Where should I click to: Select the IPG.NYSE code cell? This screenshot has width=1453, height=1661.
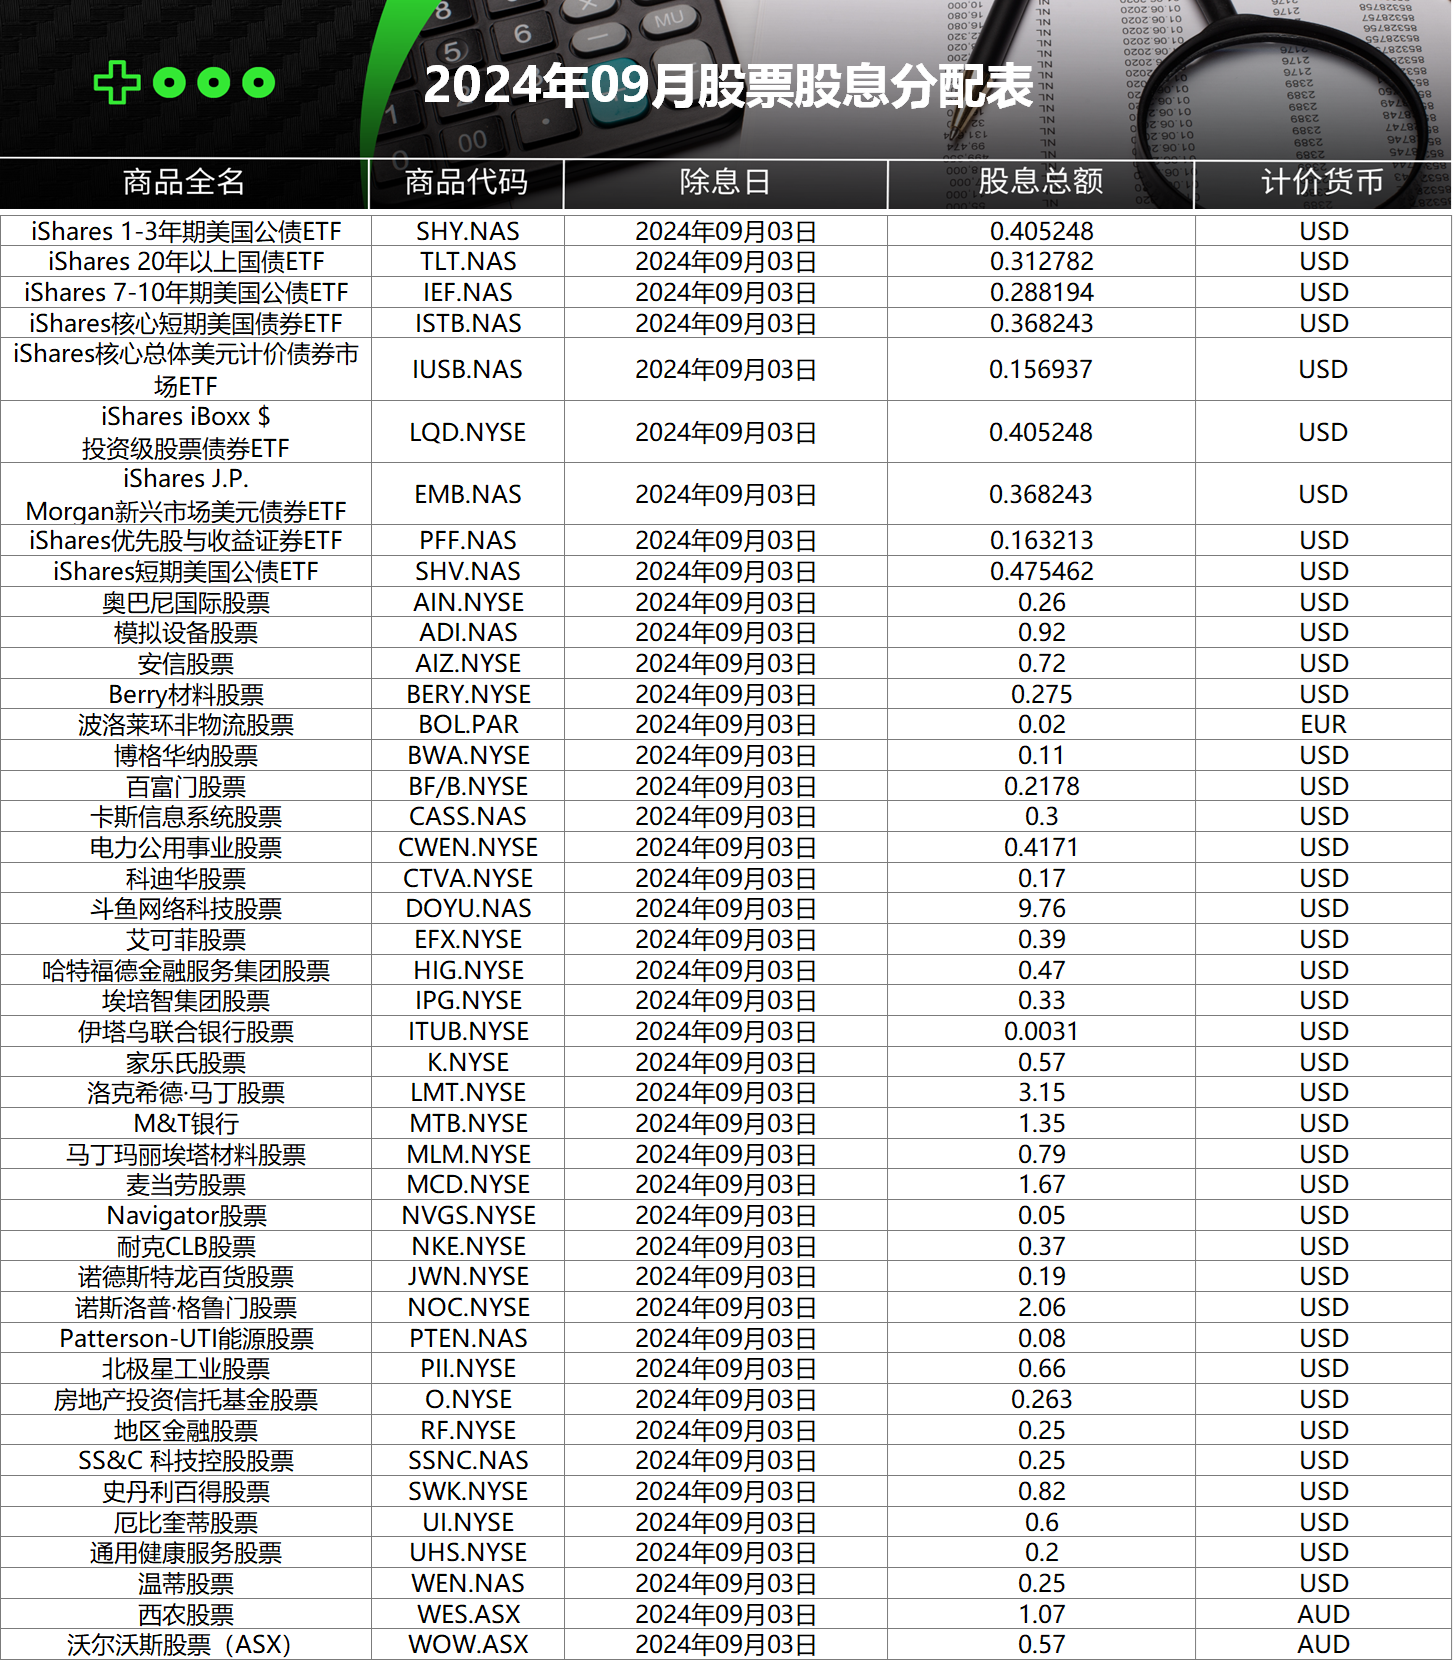pyautogui.click(x=468, y=1001)
